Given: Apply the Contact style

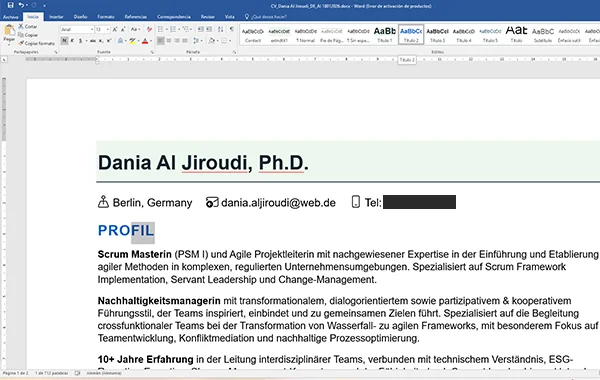Looking at the screenshot, I should pyautogui.click(x=253, y=35).
